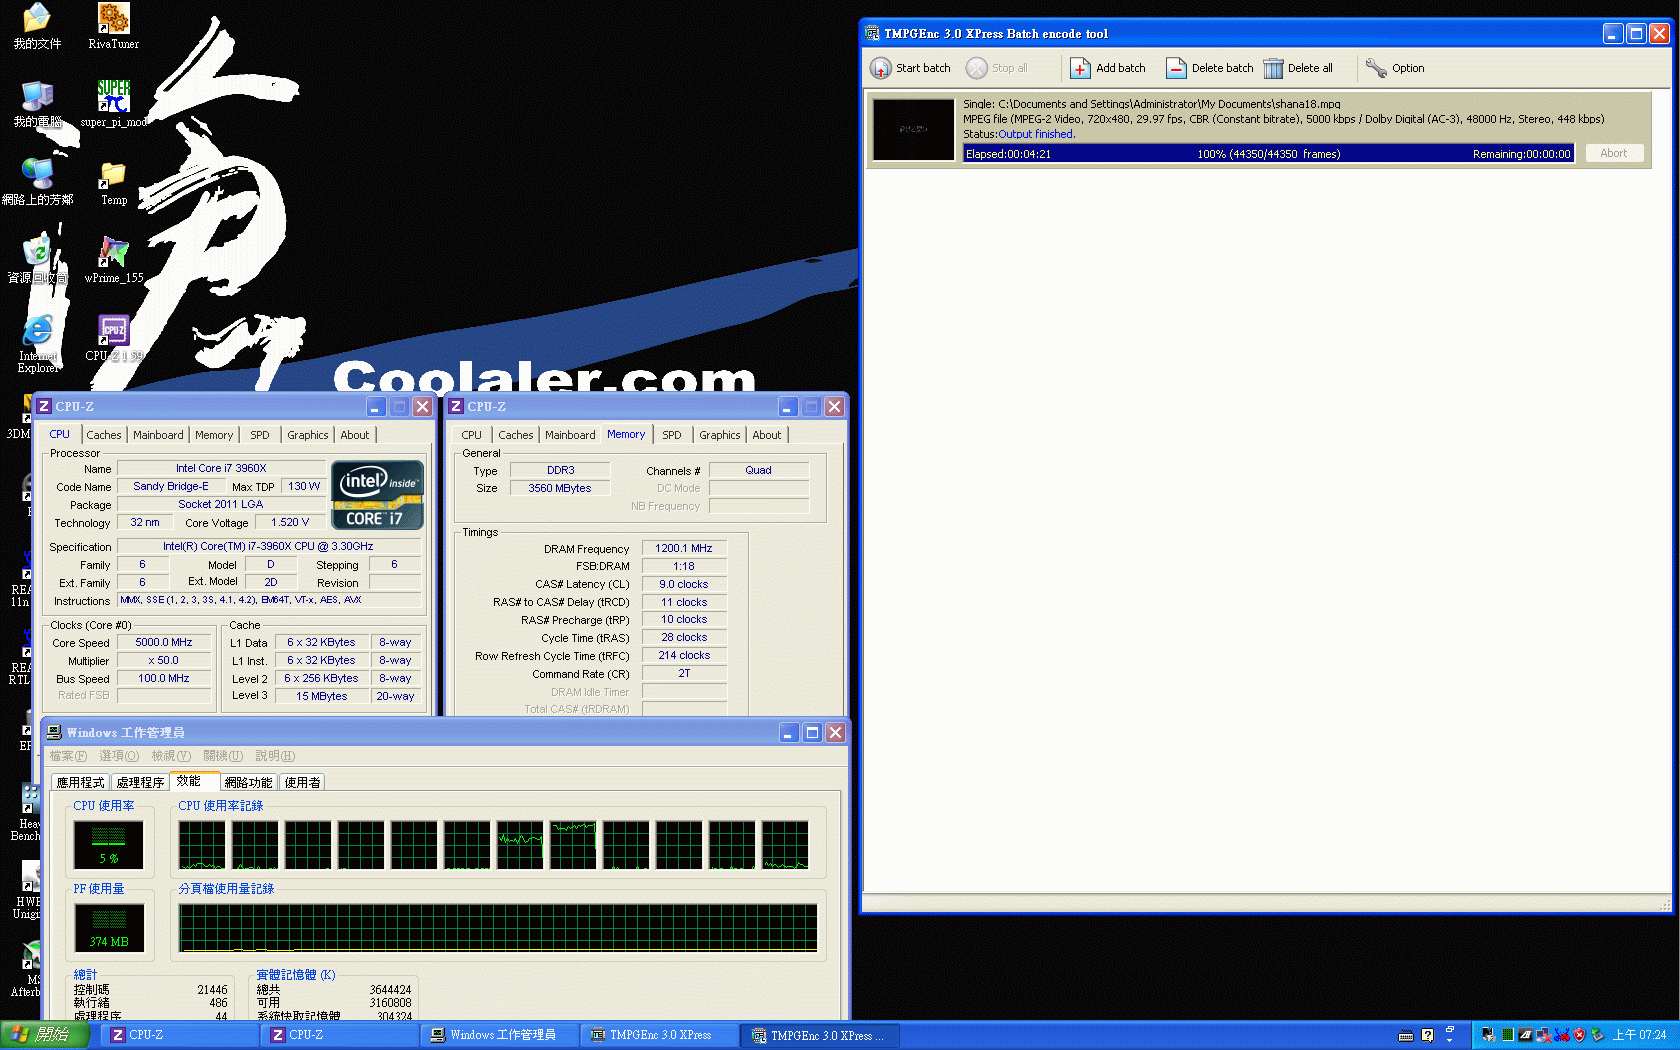Image resolution: width=1680 pixels, height=1050 pixels.
Task: Switch to 處理程序 tab in Task Manager
Action: point(140,783)
